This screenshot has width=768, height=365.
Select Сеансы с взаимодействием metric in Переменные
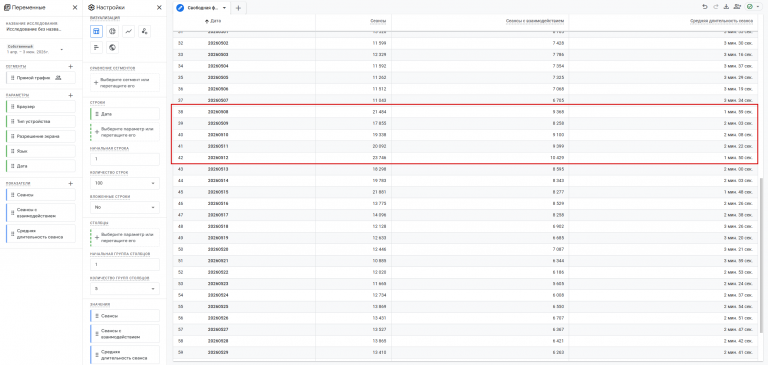pyautogui.click(x=41, y=213)
